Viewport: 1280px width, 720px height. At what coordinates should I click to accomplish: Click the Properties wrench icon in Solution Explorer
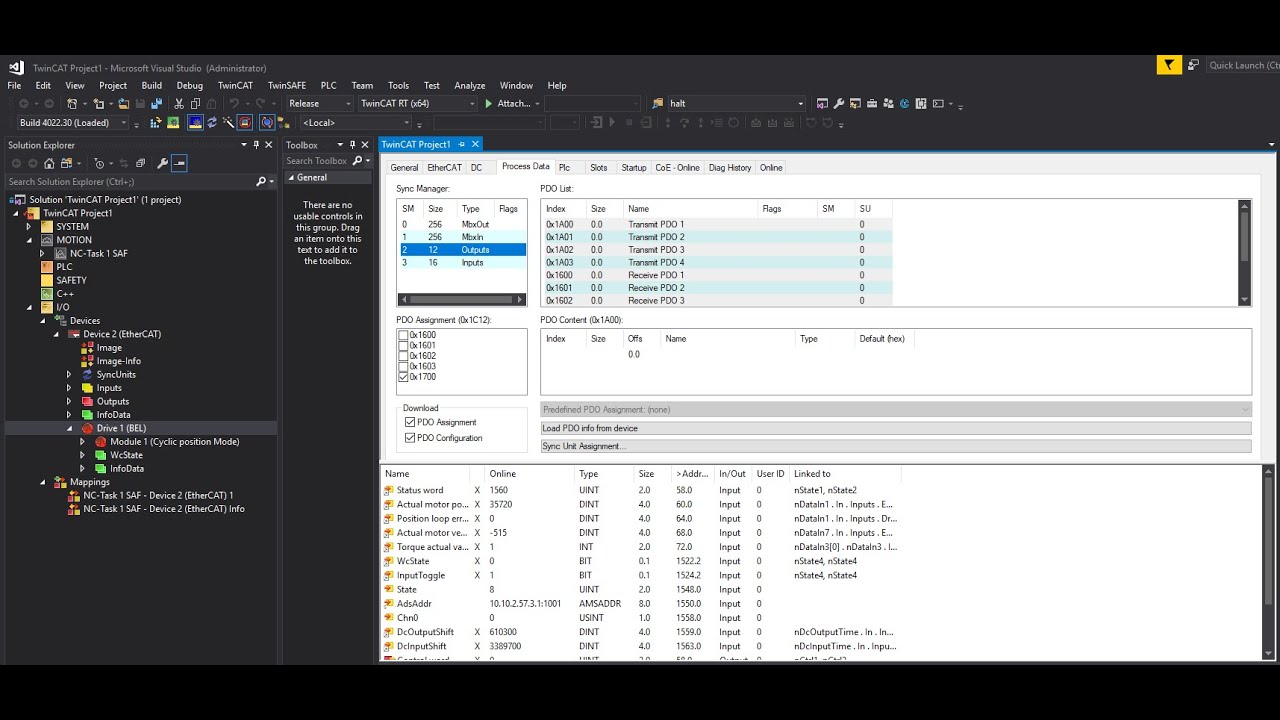[162, 163]
